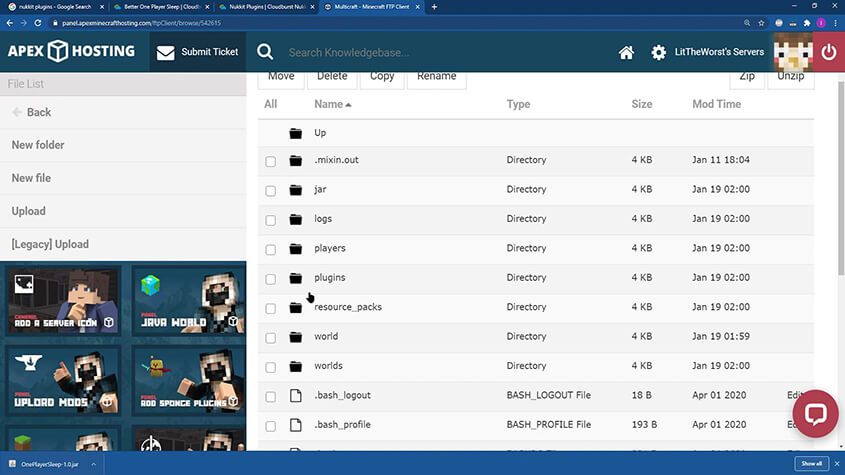This screenshot has width=845, height=475.
Task: Open the players folder name
Action: [330, 248]
